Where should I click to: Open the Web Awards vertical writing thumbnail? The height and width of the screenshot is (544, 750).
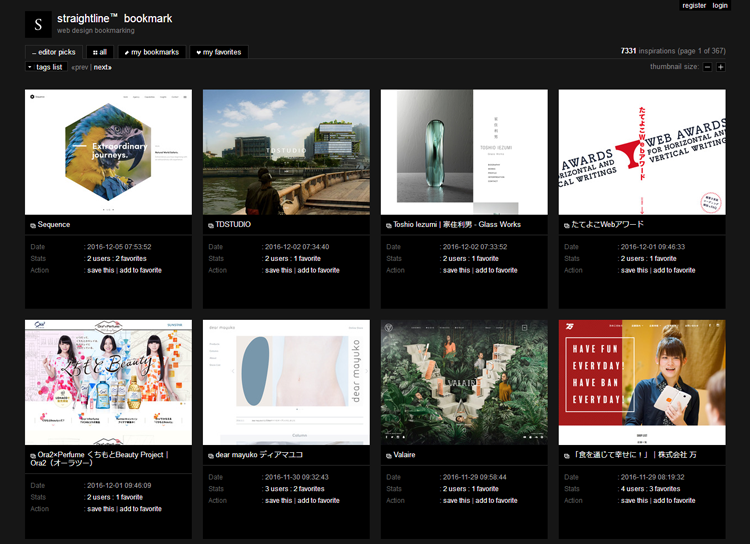[x=642, y=152]
